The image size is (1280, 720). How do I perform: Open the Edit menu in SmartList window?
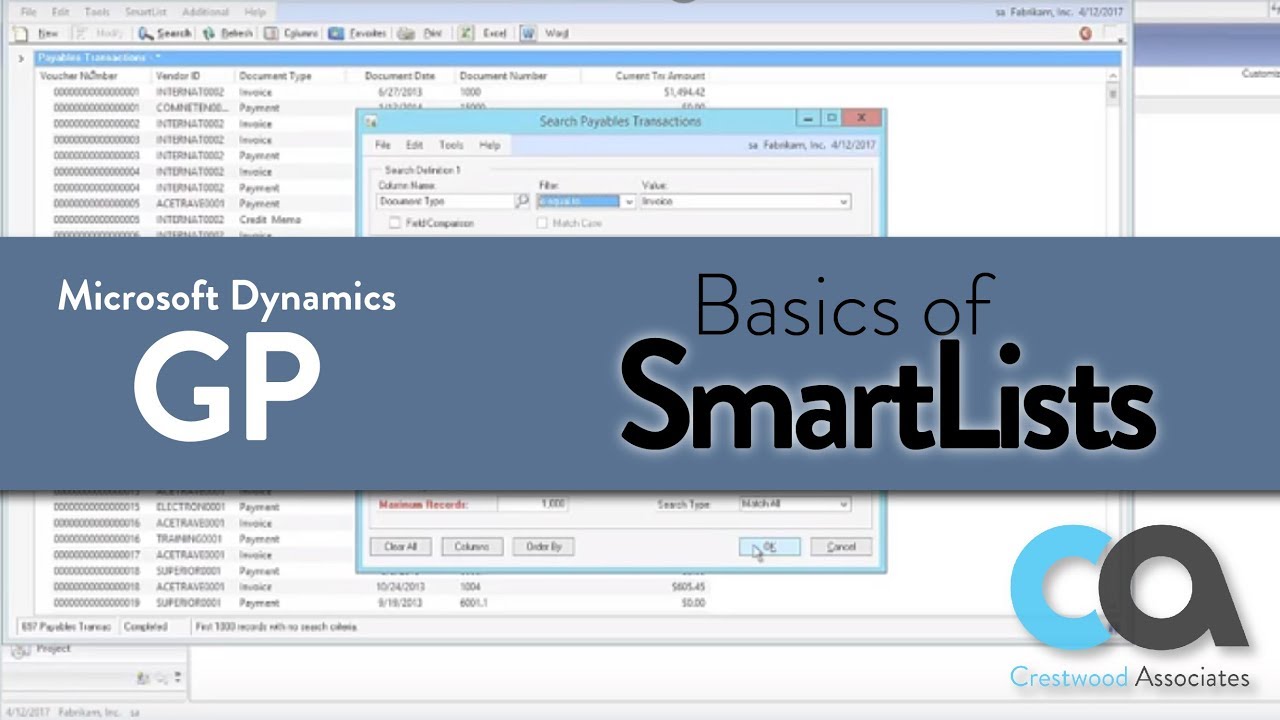pyautogui.click(x=62, y=12)
